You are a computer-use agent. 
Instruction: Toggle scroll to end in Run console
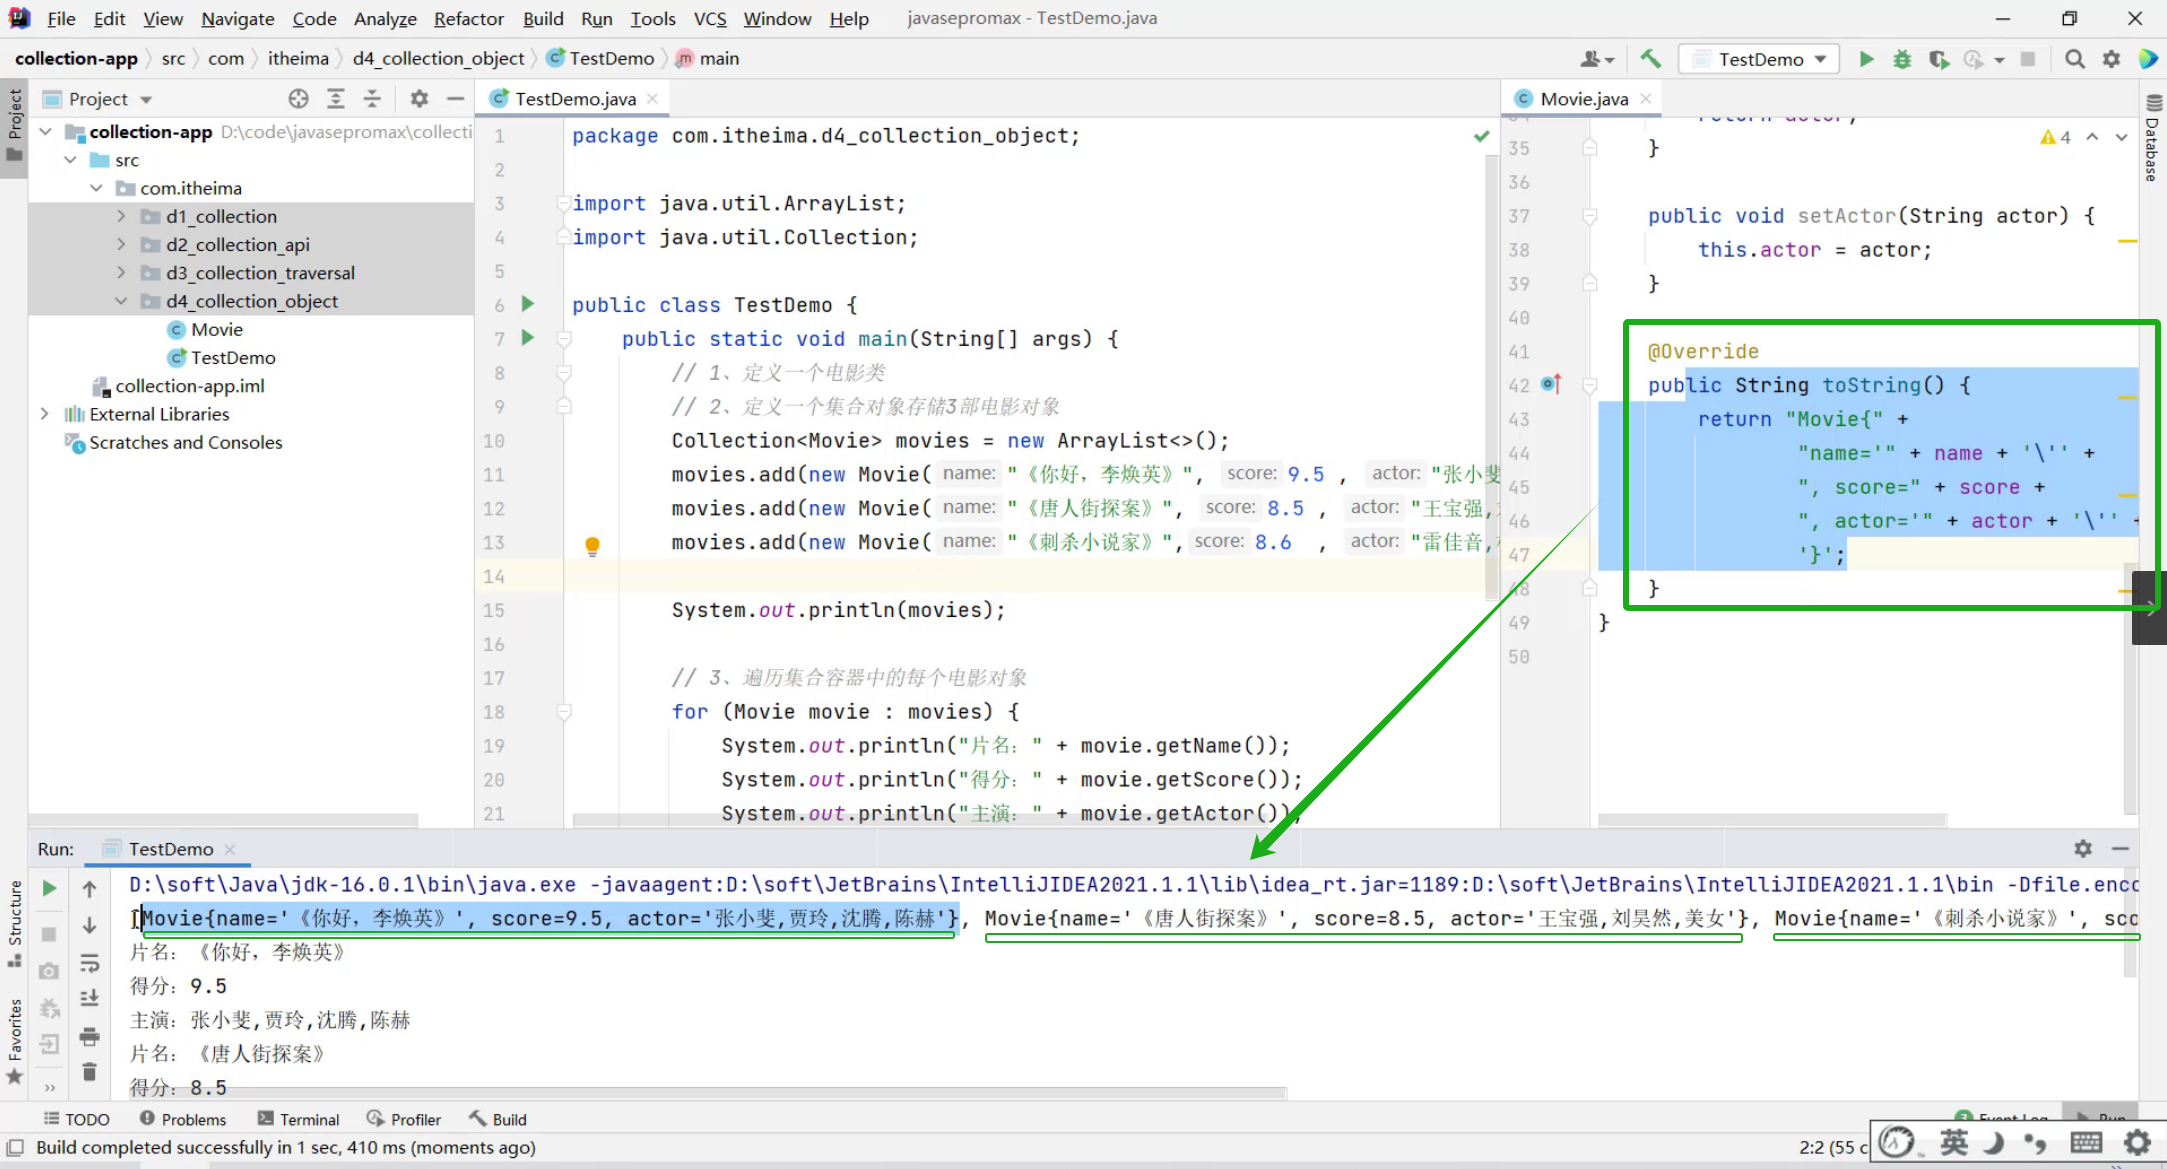pyautogui.click(x=89, y=998)
